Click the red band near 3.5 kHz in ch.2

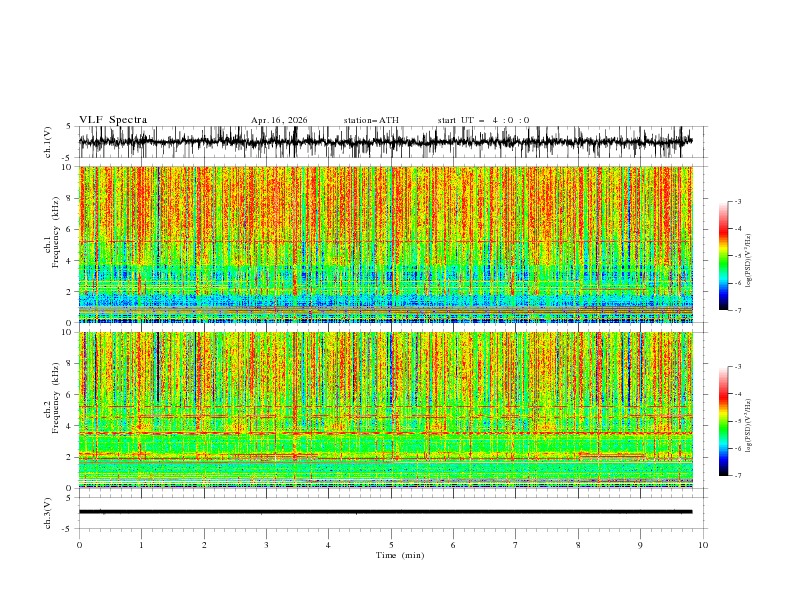coord(386,433)
